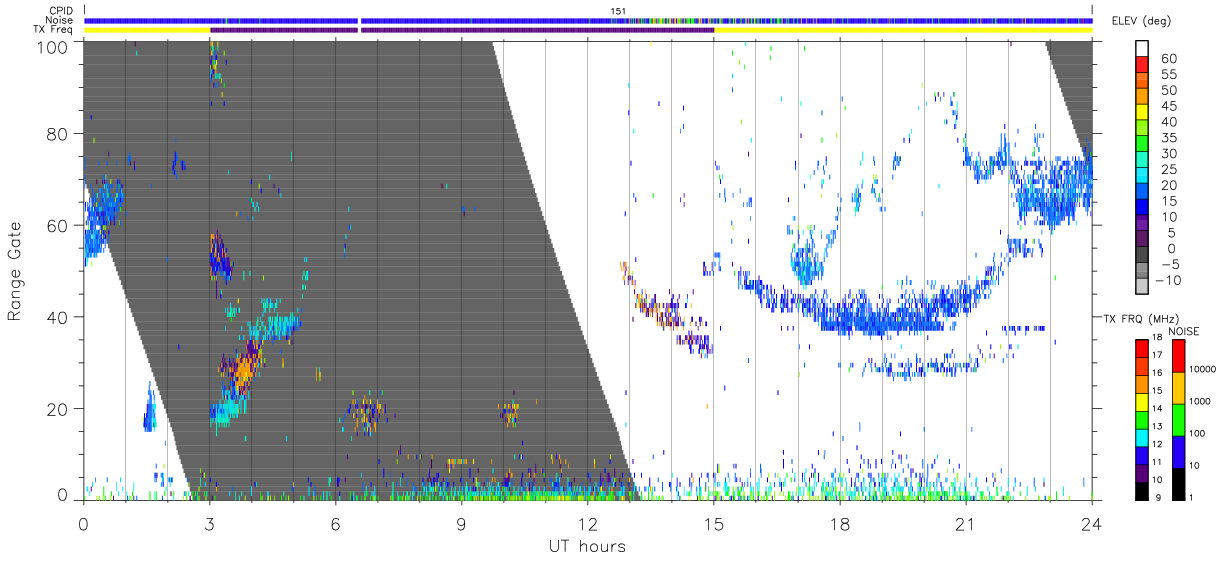
Task: Click the 'TX Freq' row label
Action: click(55, 30)
